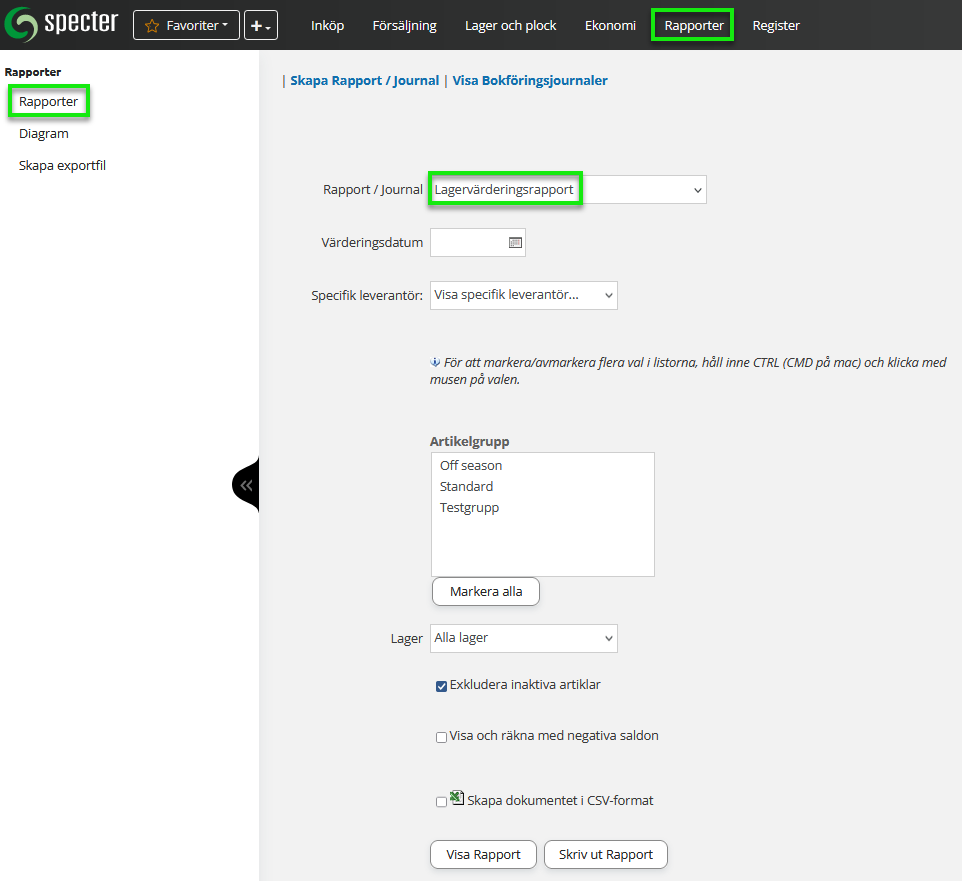Viewport: 962px width, 881px height.
Task: Uncheck Exkludera inaktiva artiklar
Action: pos(441,686)
